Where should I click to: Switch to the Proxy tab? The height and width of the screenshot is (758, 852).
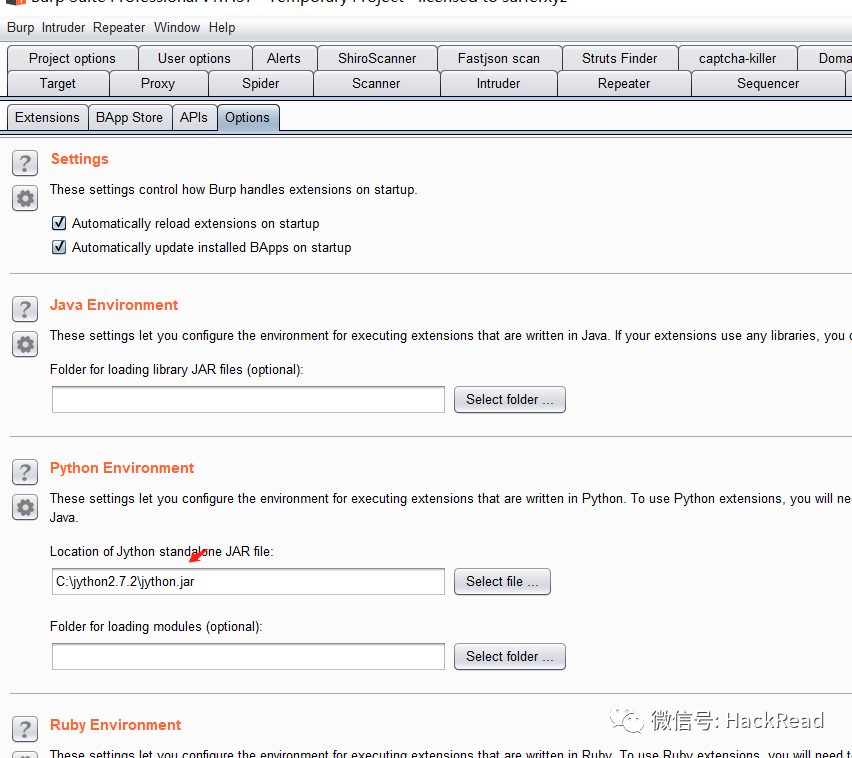[158, 84]
